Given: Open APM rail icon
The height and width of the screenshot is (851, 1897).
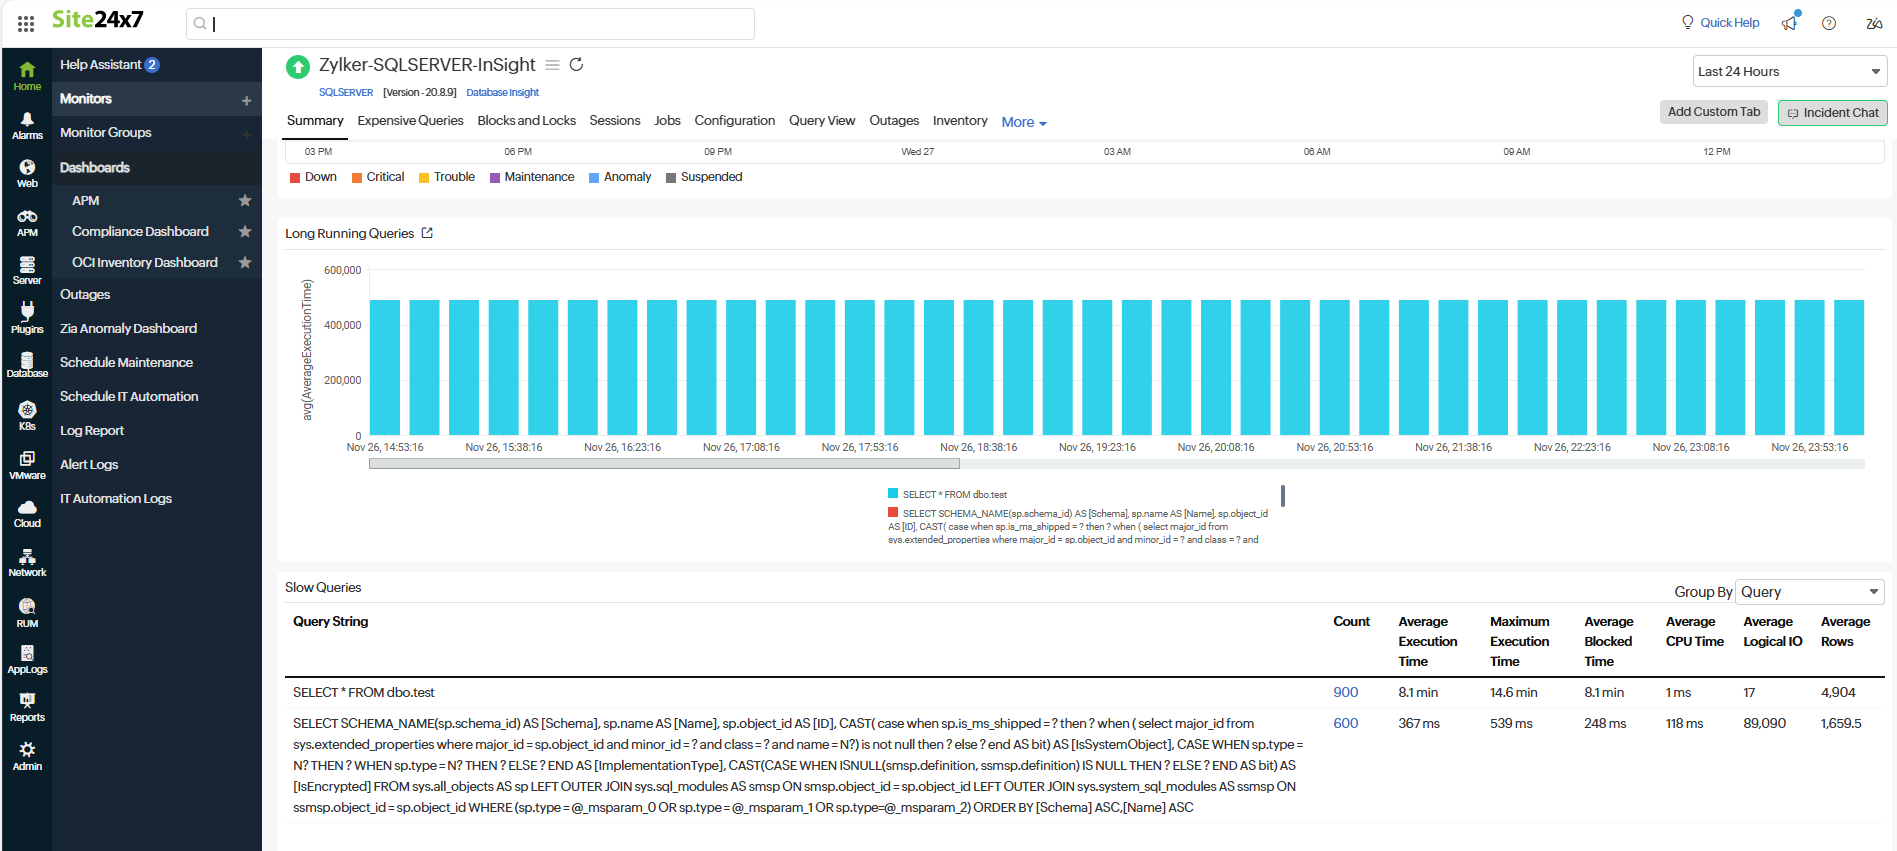Looking at the screenshot, I should click(x=27, y=222).
